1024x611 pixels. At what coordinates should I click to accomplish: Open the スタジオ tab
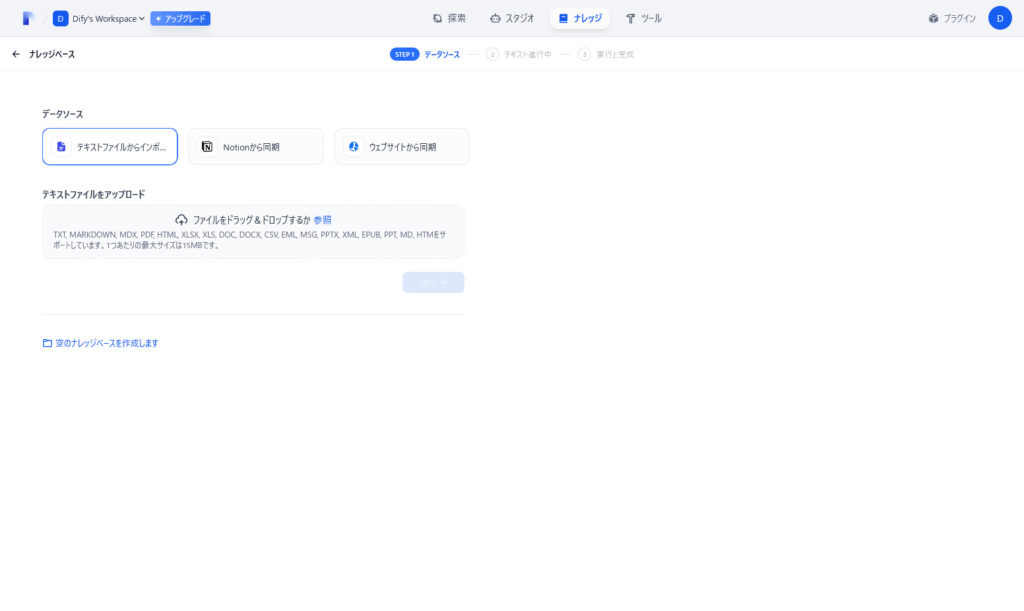coord(512,18)
